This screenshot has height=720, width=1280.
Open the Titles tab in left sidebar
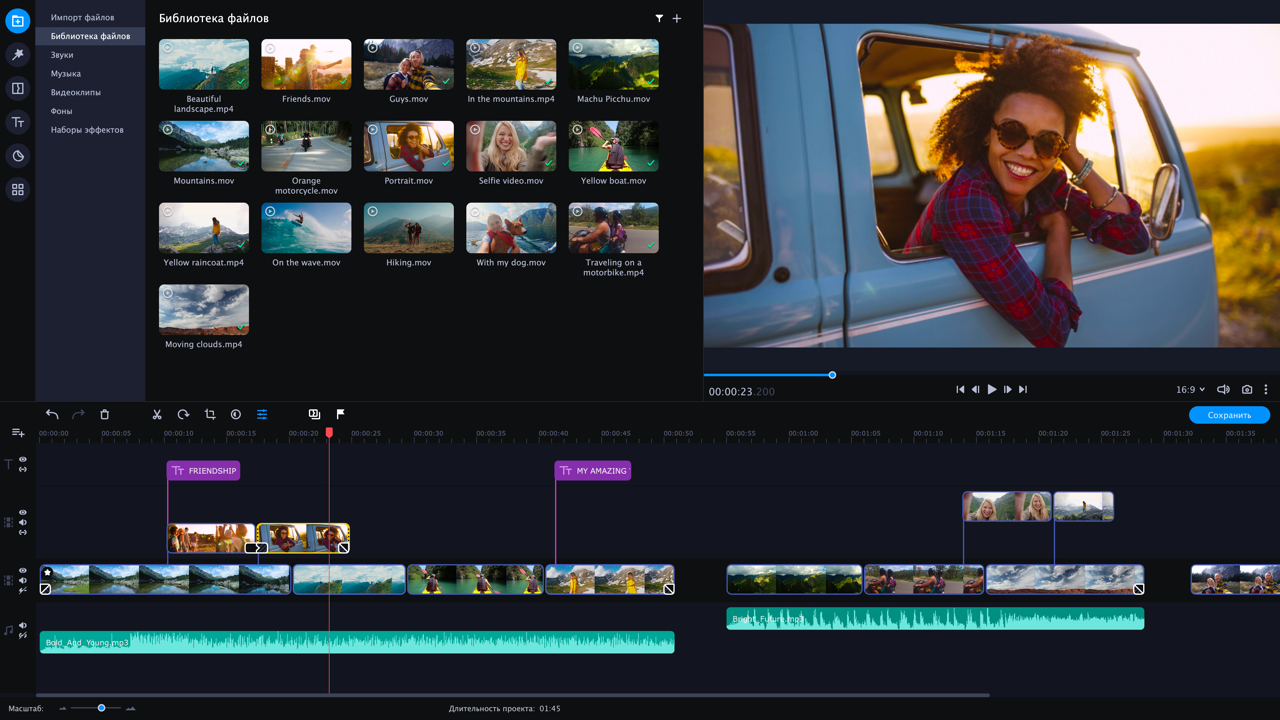(17, 122)
